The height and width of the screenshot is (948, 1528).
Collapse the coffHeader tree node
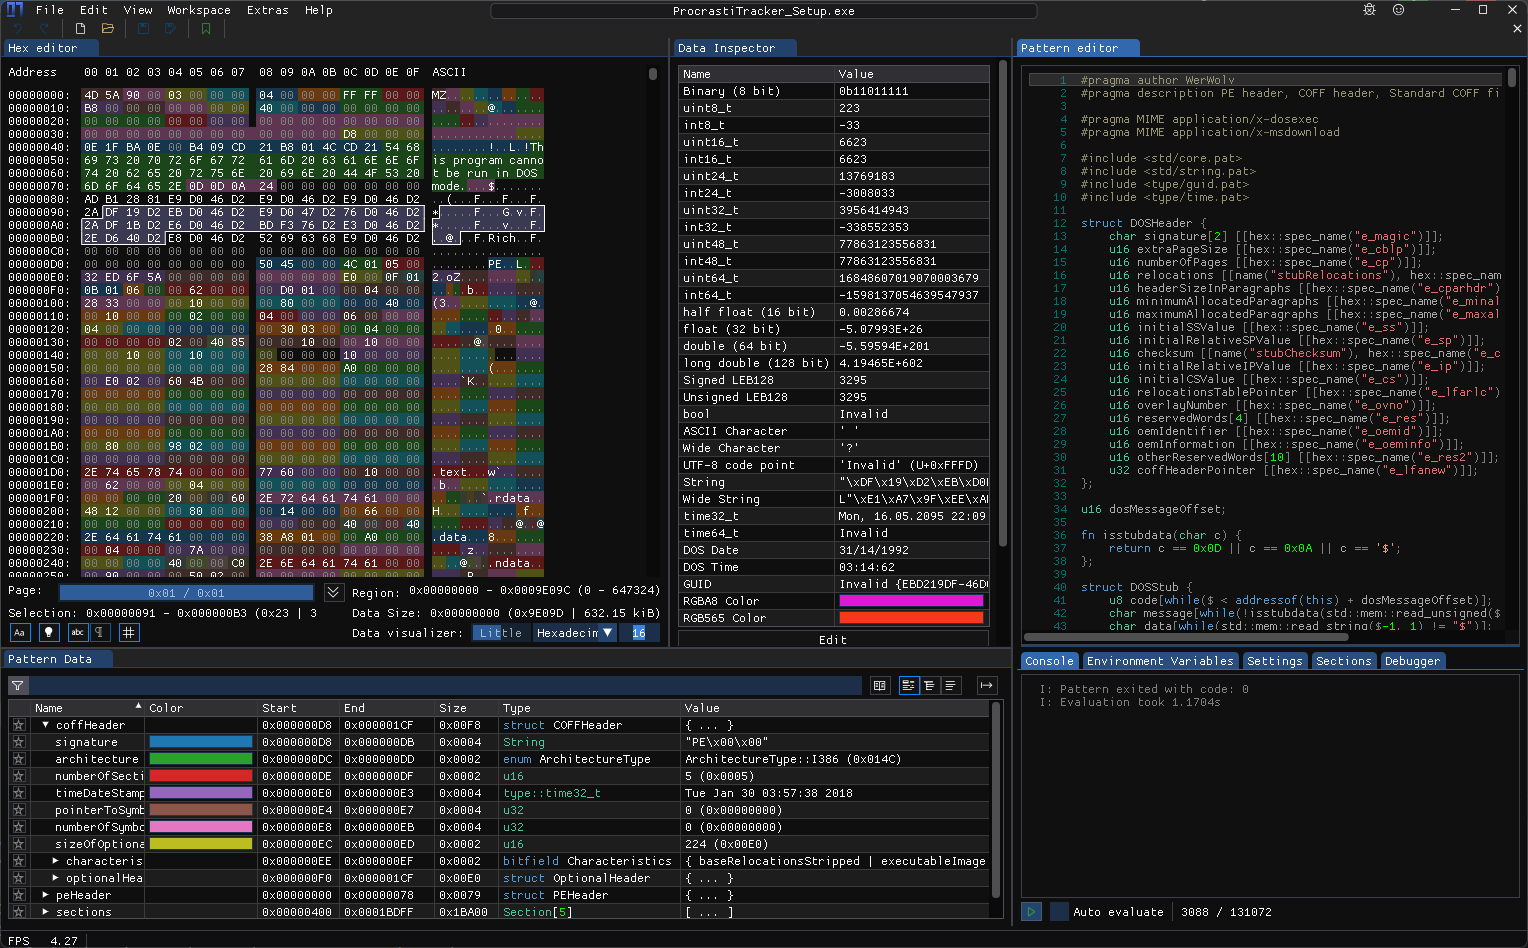[x=45, y=725]
